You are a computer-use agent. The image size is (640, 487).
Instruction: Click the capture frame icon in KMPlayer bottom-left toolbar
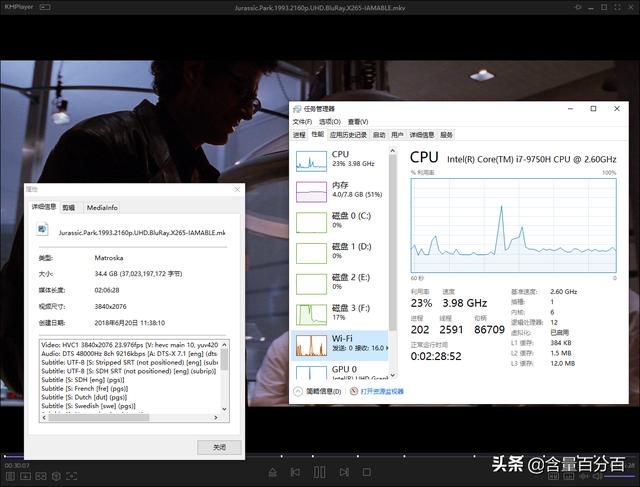[x=71, y=476]
